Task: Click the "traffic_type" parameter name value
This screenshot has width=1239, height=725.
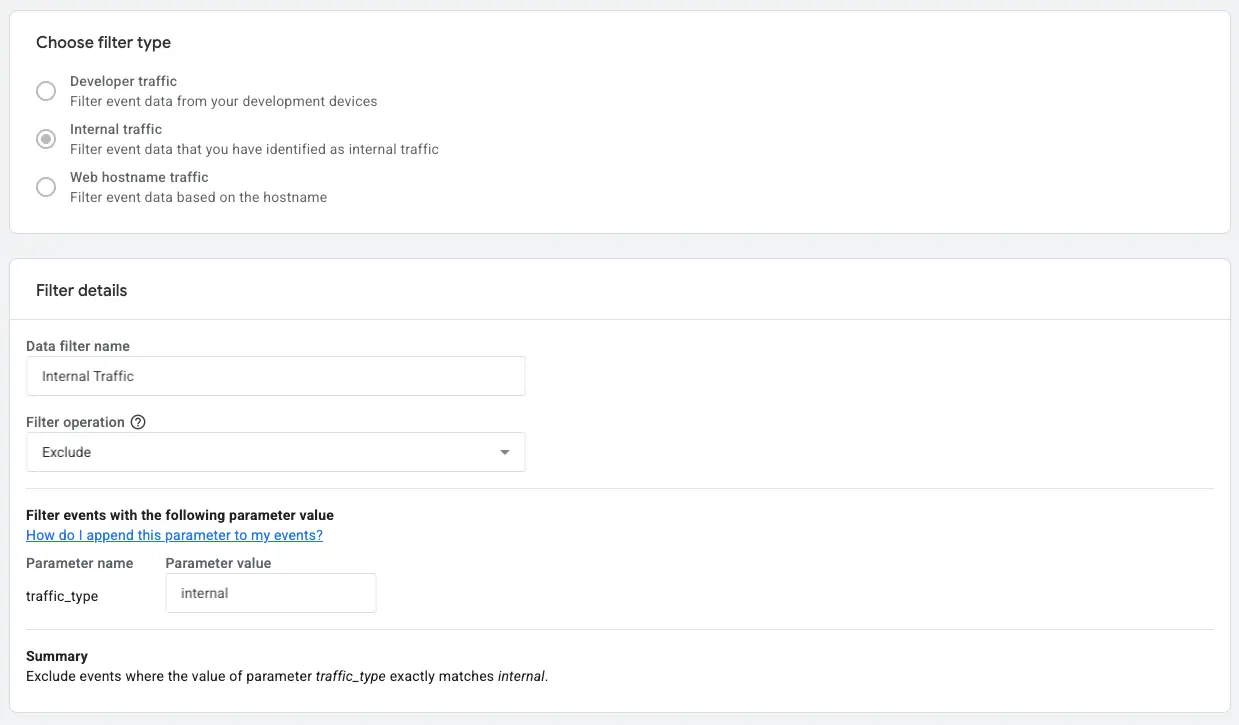Action: pos(62,596)
